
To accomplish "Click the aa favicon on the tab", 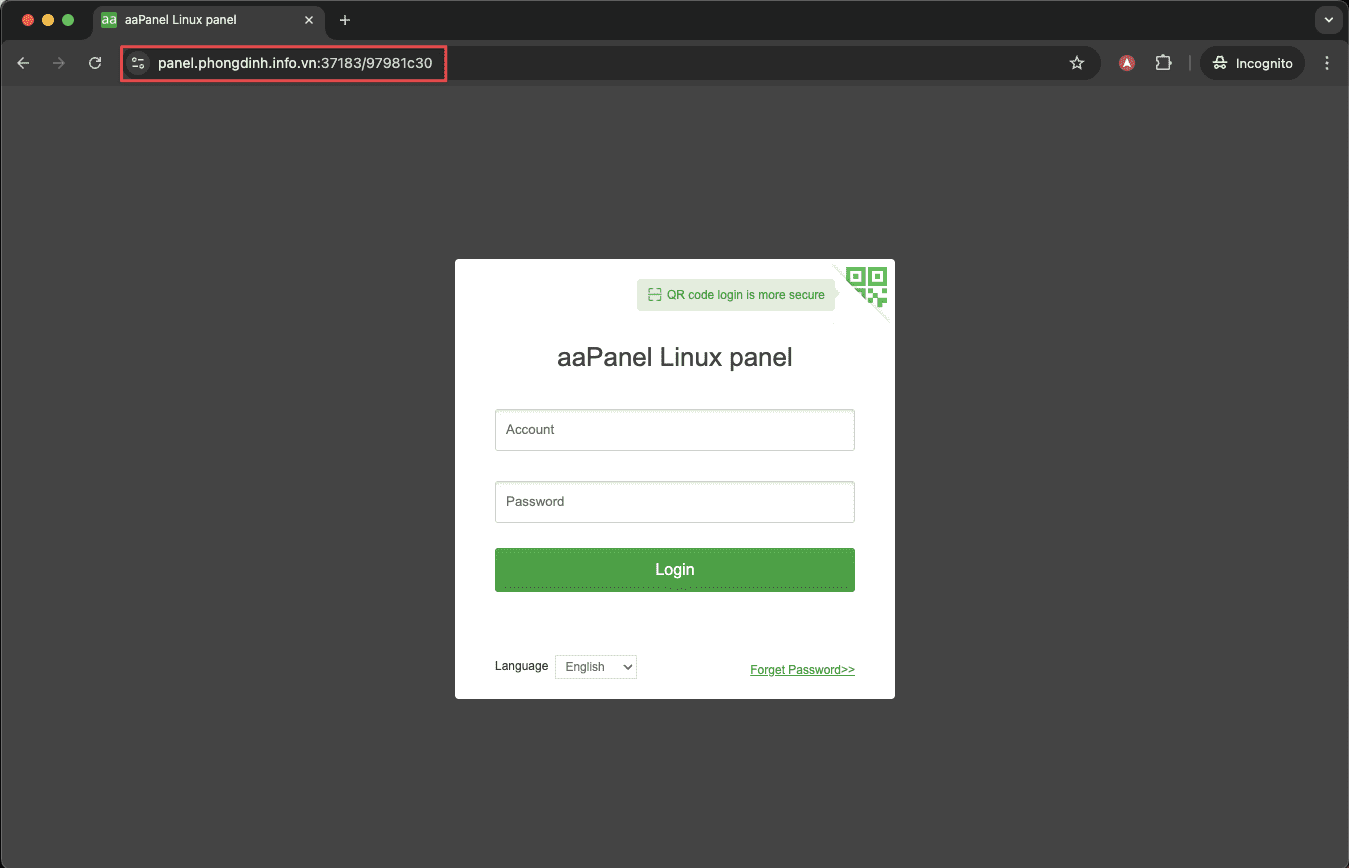I will 109,20.
